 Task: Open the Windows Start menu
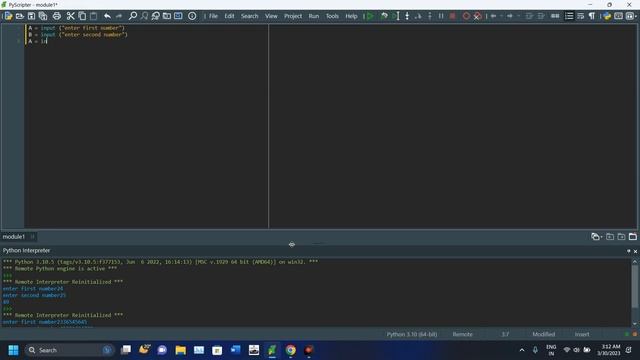[13, 350]
